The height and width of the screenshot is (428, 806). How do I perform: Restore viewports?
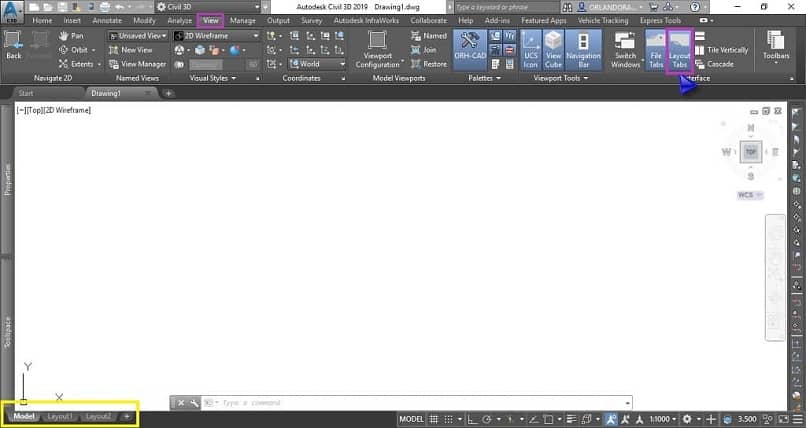[429, 64]
